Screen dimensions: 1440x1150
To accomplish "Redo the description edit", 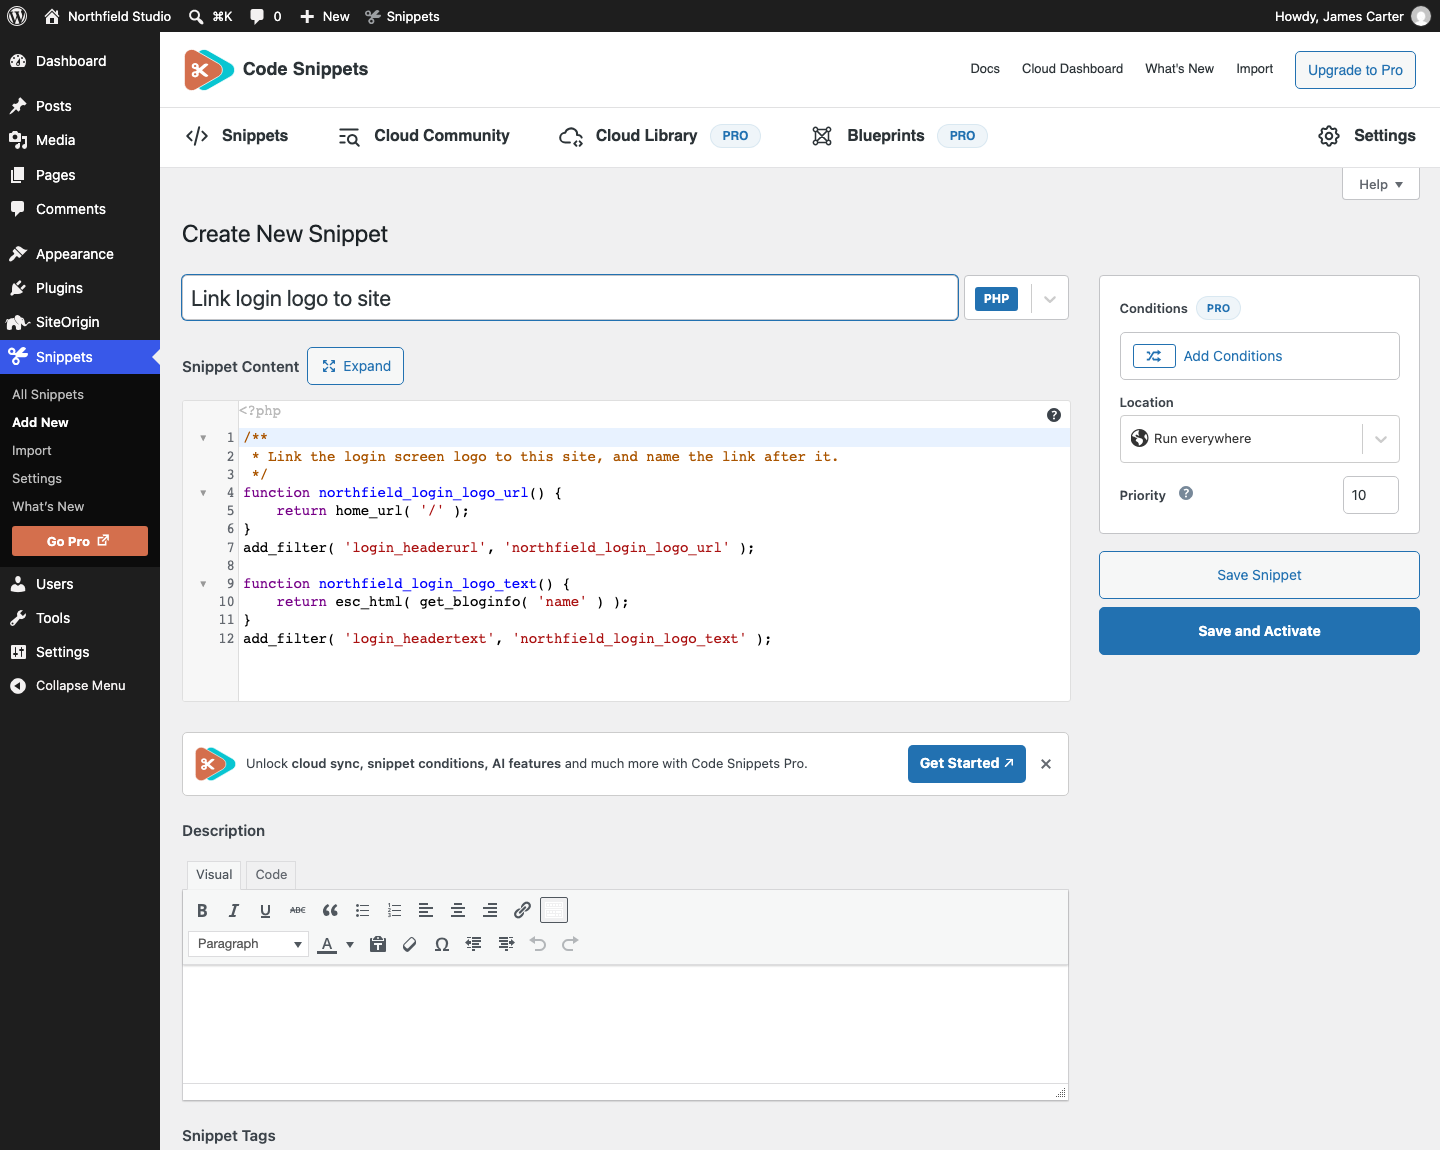I will [x=570, y=944].
